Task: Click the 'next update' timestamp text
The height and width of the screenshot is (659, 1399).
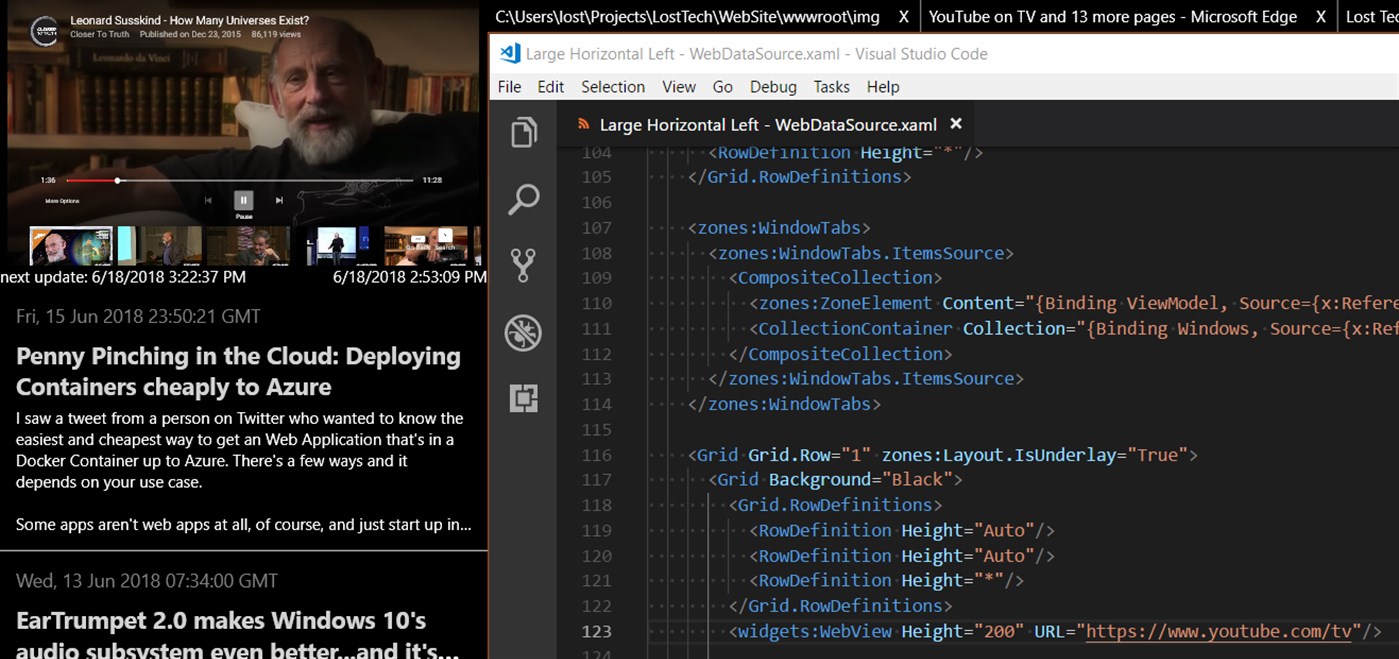Action: [123, 277]
